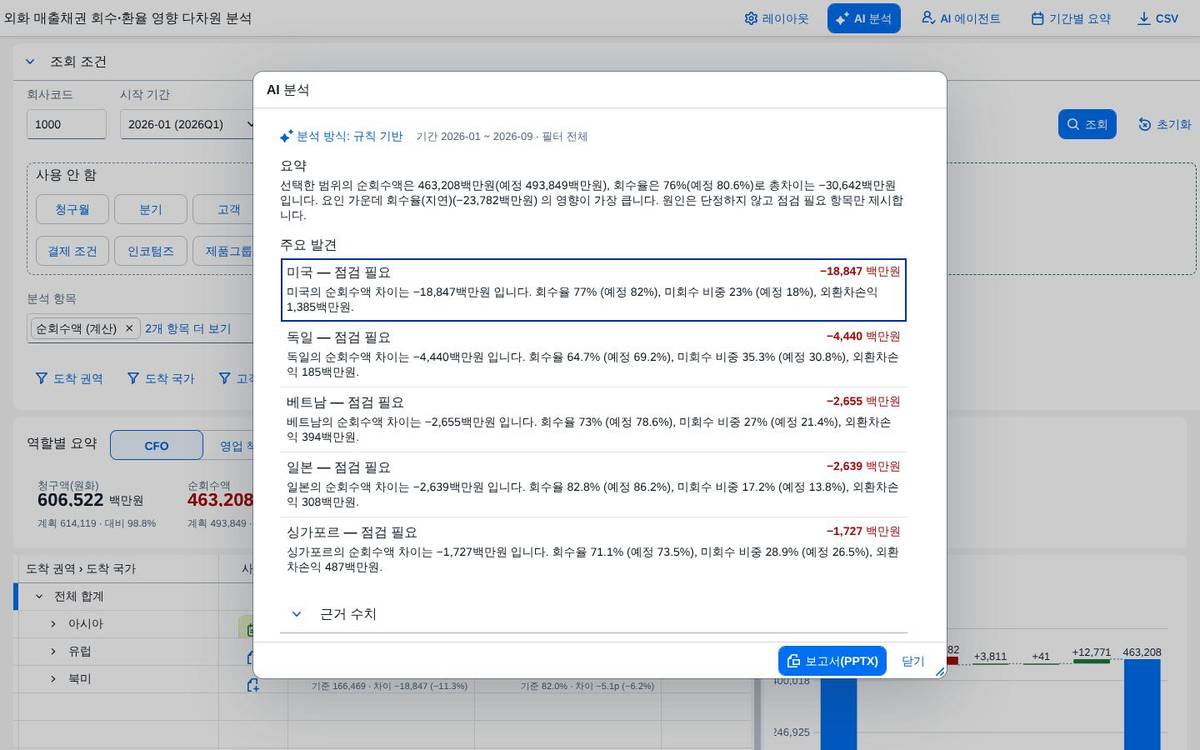The height and width of the screenshot is (750, 1200).
Task: Reset filters with 초기화 button
Action: coord(1165,124)
